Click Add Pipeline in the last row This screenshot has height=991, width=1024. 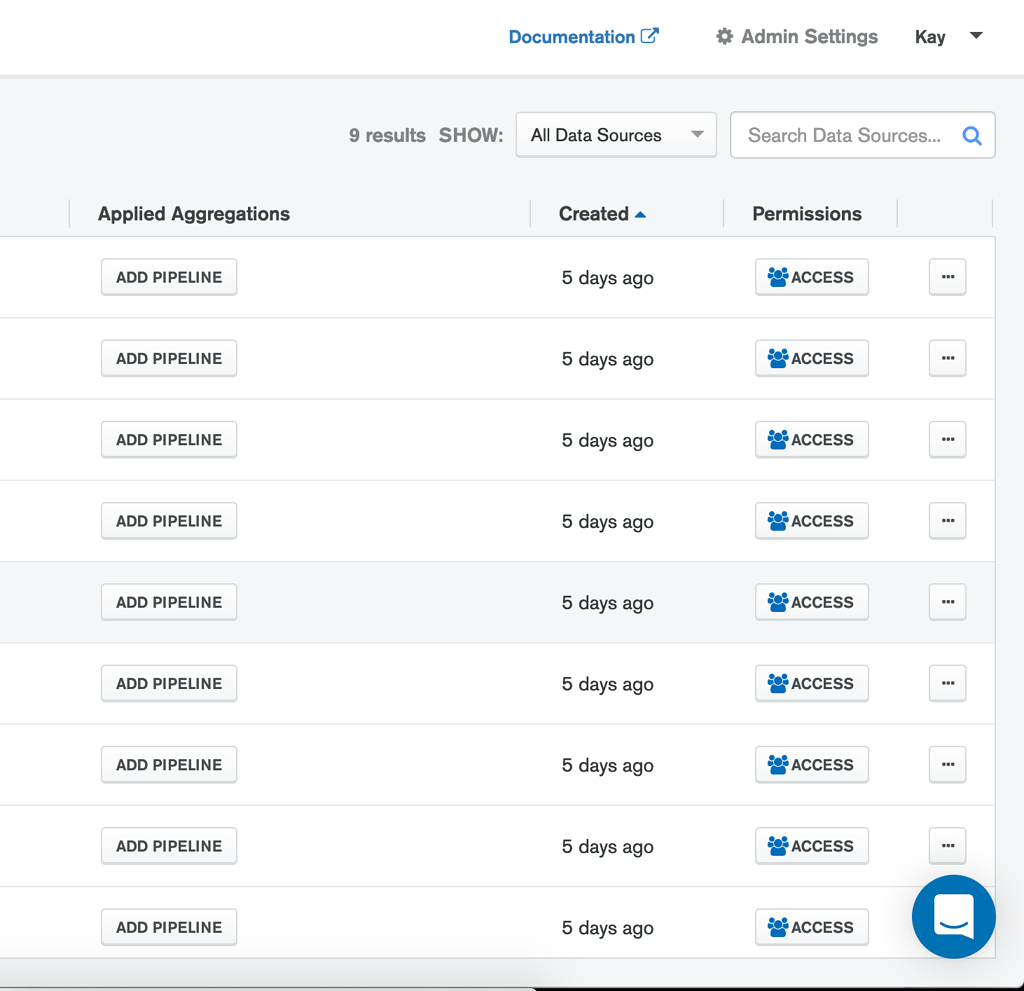169,927
